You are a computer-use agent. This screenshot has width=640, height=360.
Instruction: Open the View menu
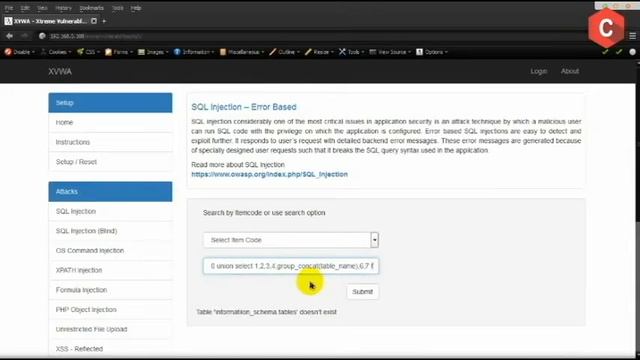coord(42,8)
